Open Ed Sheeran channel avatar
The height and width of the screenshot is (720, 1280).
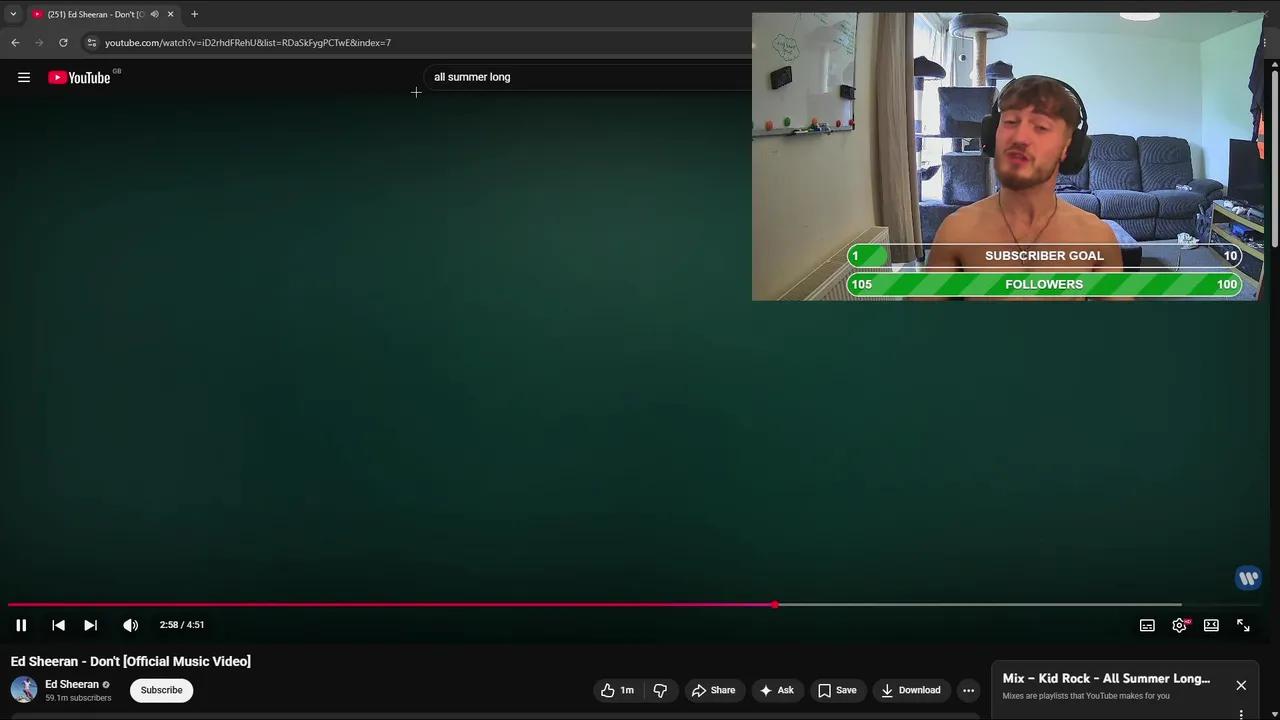[24, 690]
